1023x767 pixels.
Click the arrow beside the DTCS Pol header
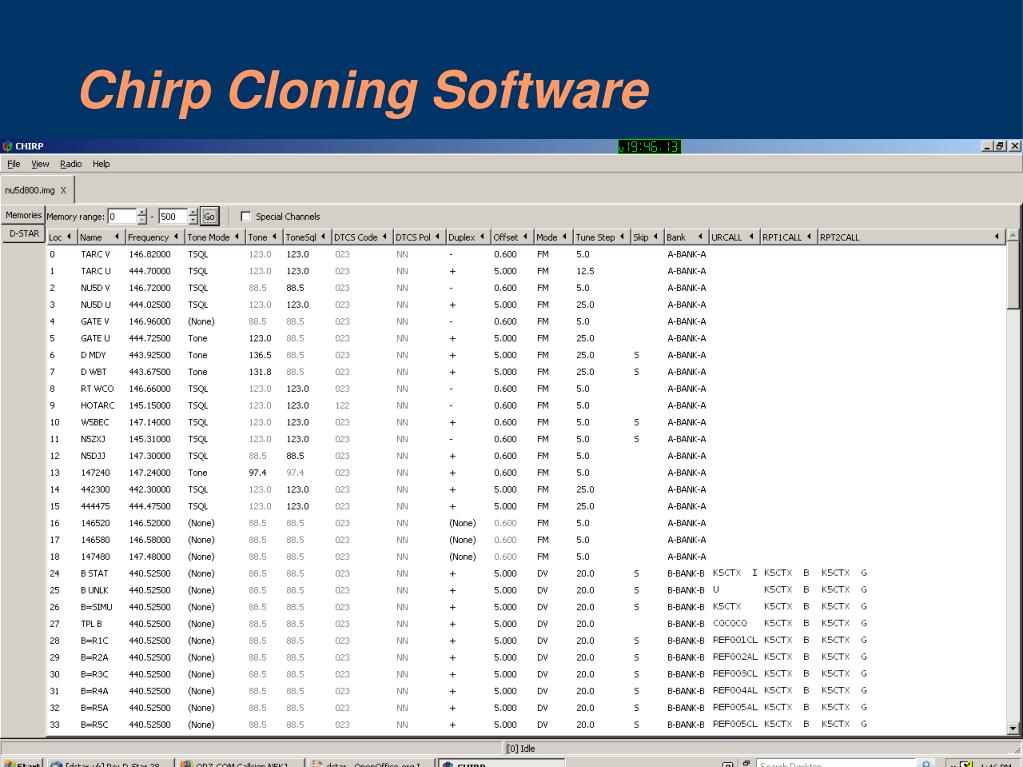pyautogui.click(x=437, y=237)
